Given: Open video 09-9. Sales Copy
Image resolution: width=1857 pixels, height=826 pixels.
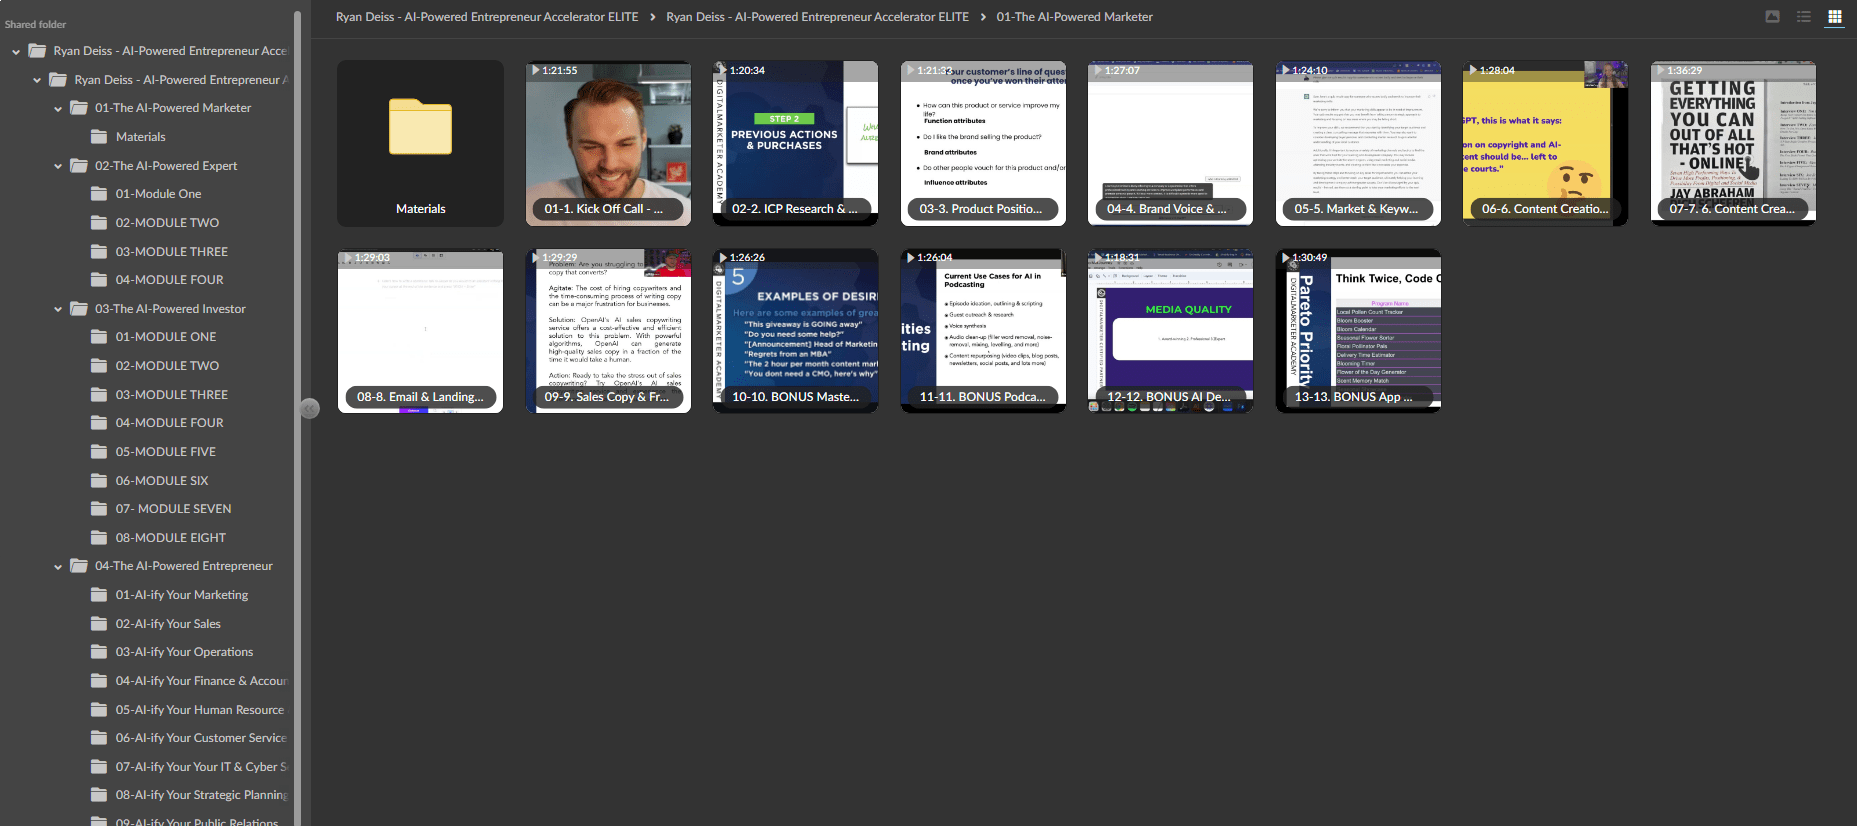Looking at the screenshot, I should 608,331.
